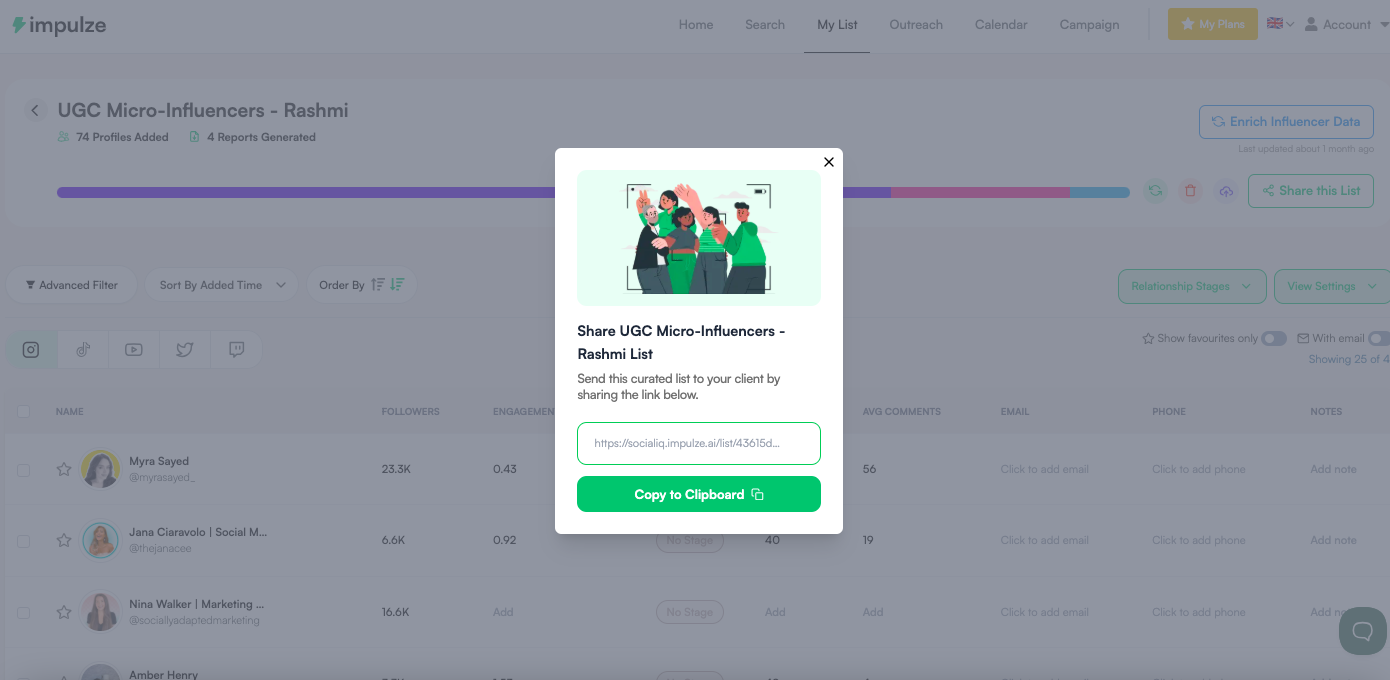Image resolution: width=1390 pixels, height=680 pixels.
Task: Open the View Settings dropdown
Action: coord(1332,286)
